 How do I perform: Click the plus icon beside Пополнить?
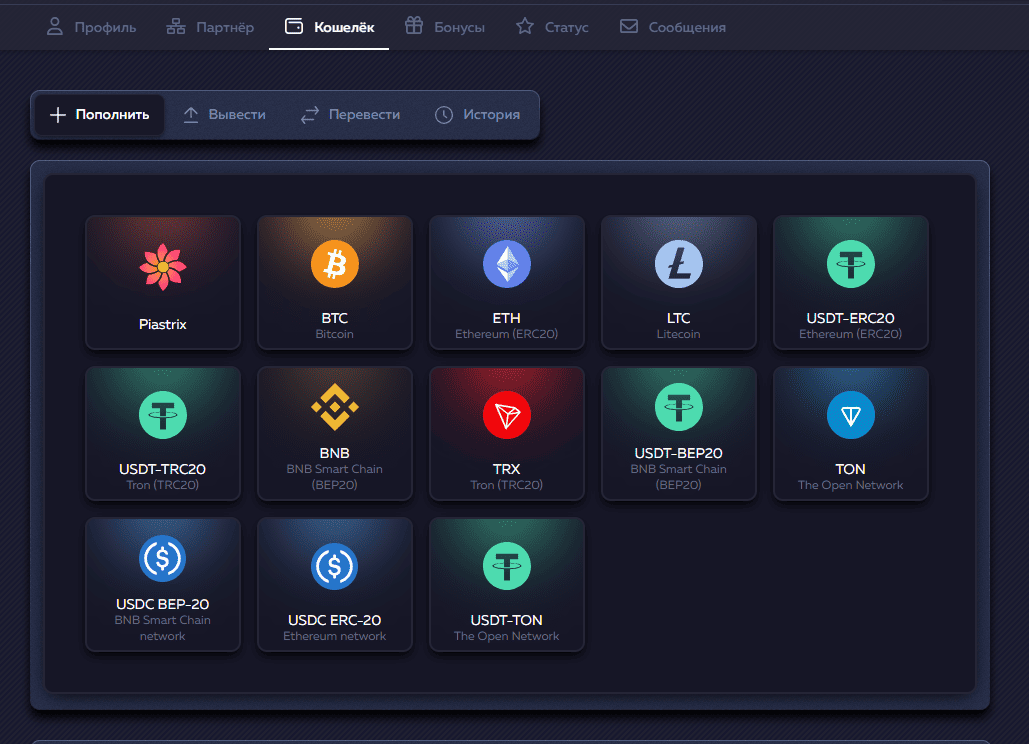(58, 115)
